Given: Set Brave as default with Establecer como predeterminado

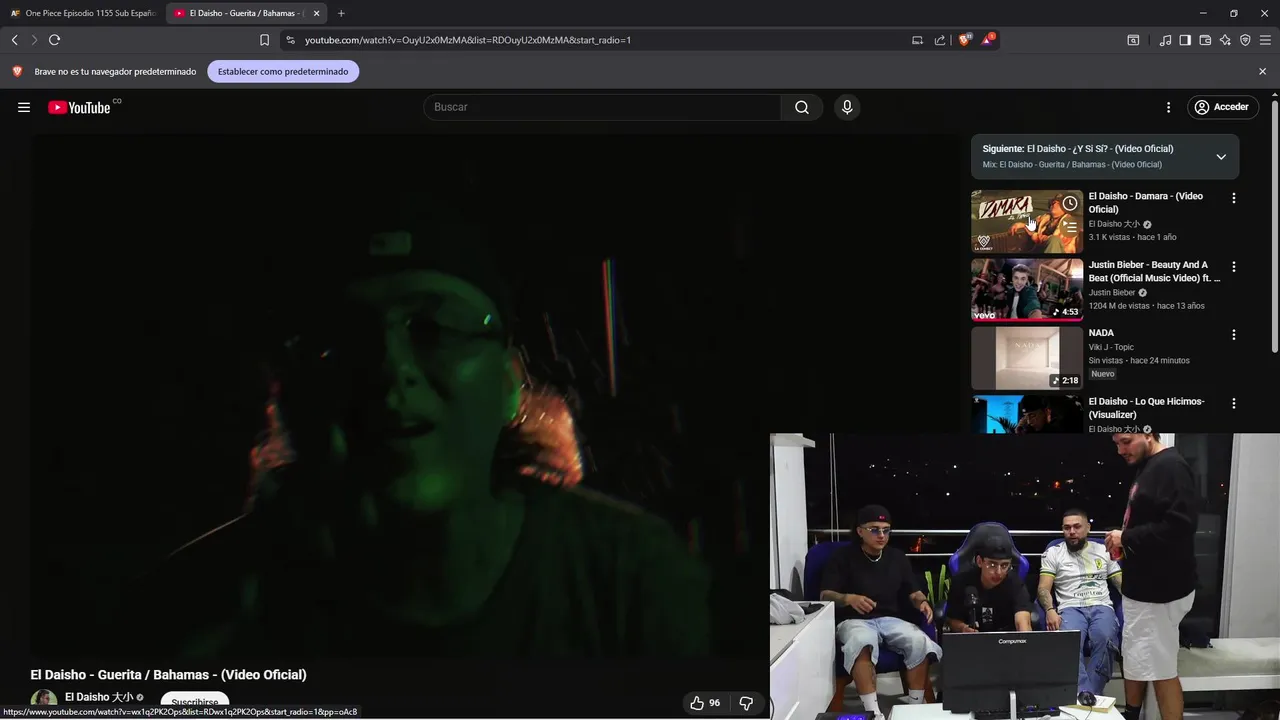Looking at the screenshot, I should click(x=283, y=71).
